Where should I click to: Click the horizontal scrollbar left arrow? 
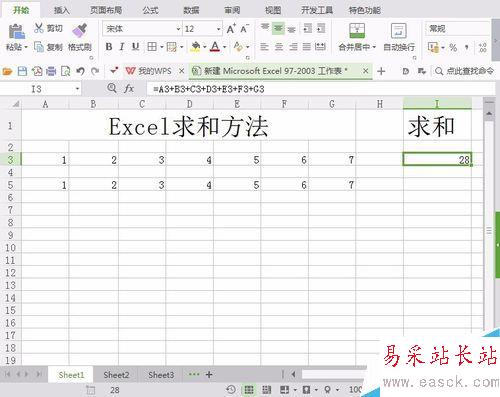[293, 375]
